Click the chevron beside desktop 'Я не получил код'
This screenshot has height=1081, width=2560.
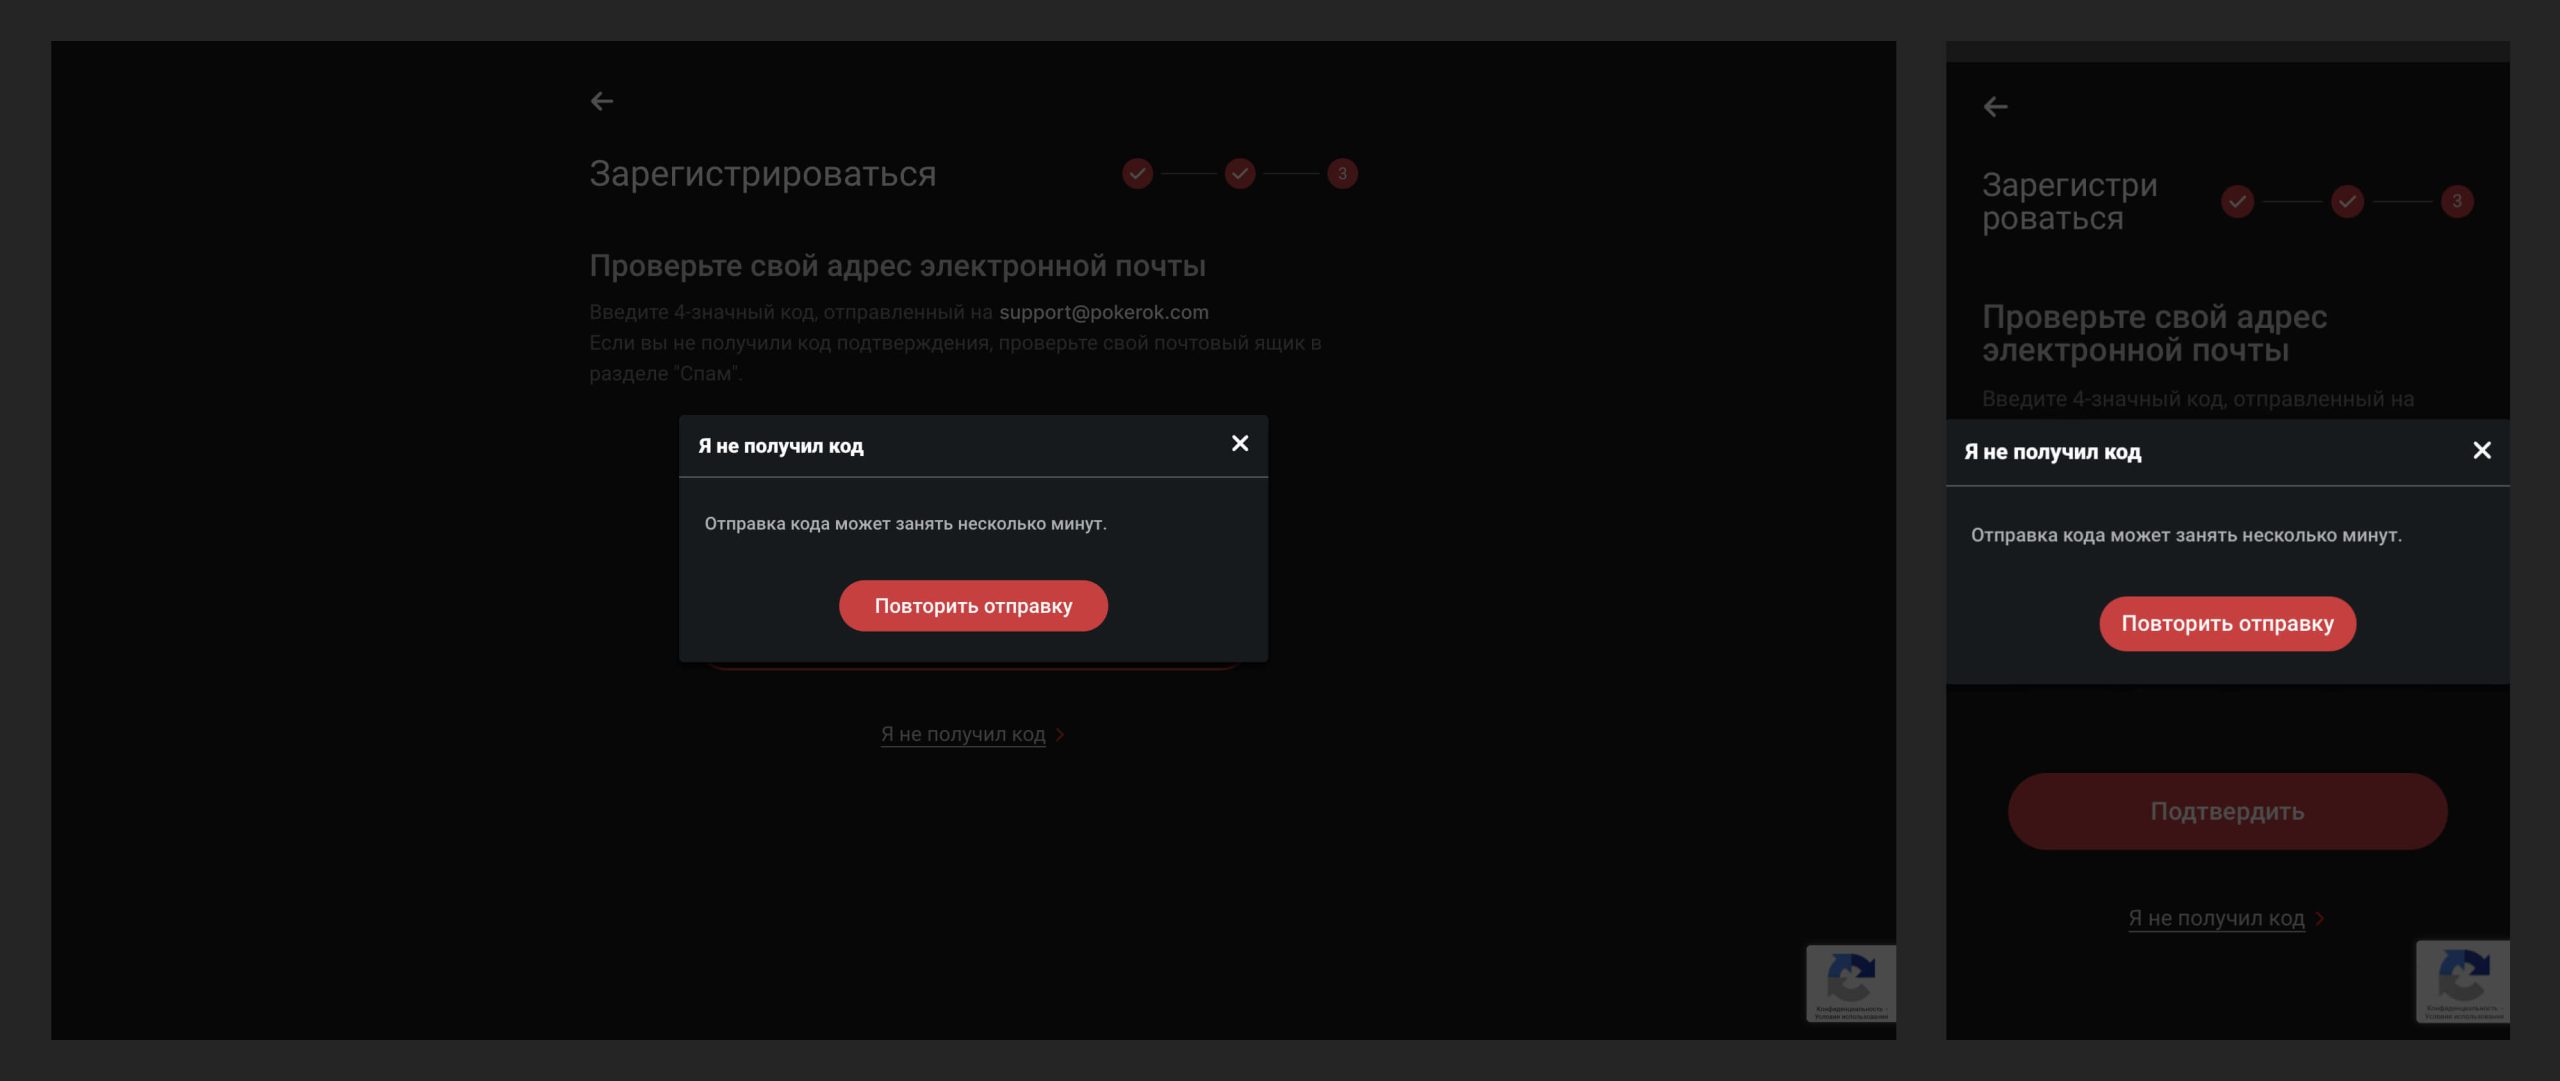(x=1059, y=735)
